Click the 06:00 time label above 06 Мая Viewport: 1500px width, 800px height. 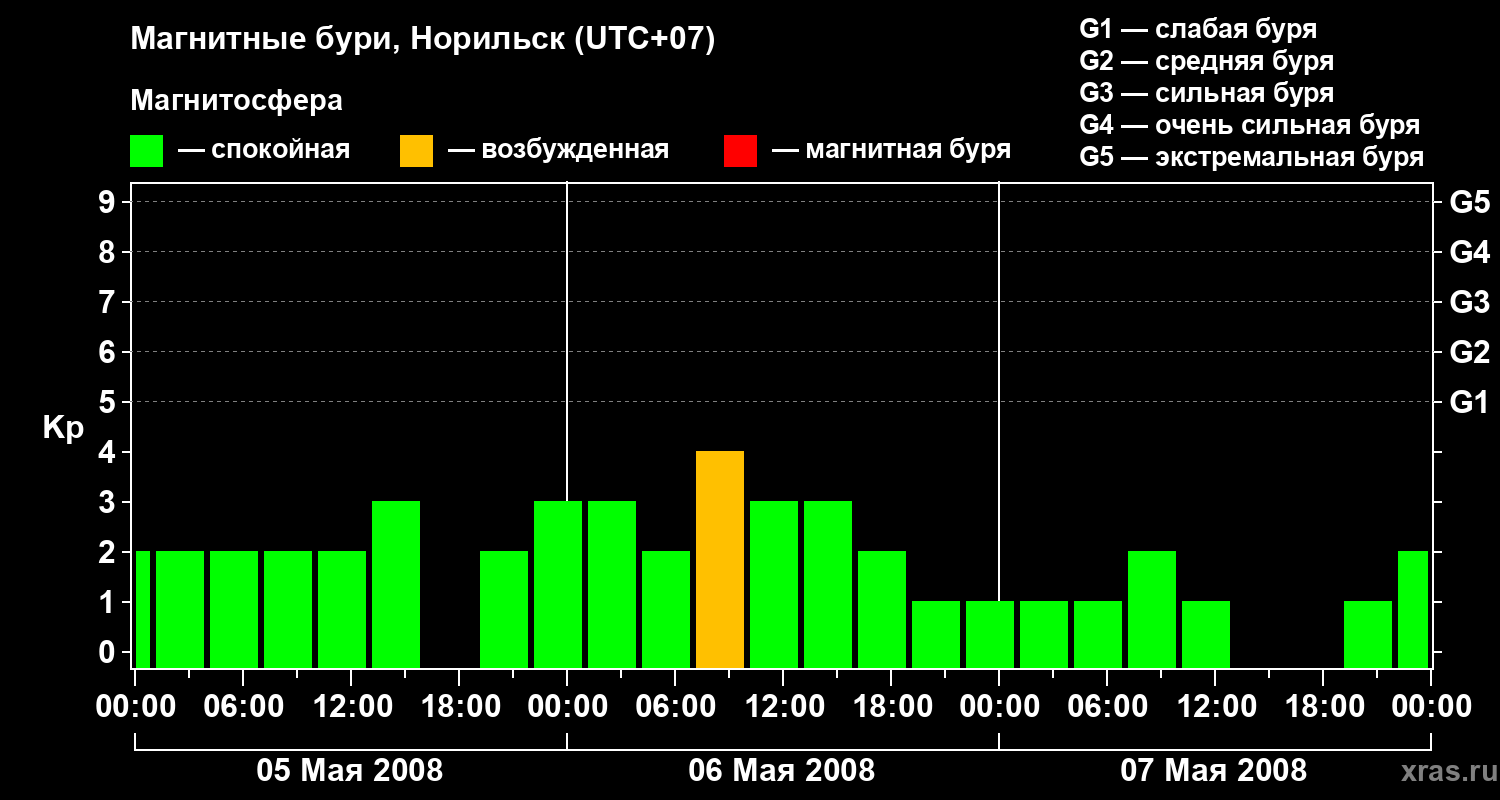675,707
